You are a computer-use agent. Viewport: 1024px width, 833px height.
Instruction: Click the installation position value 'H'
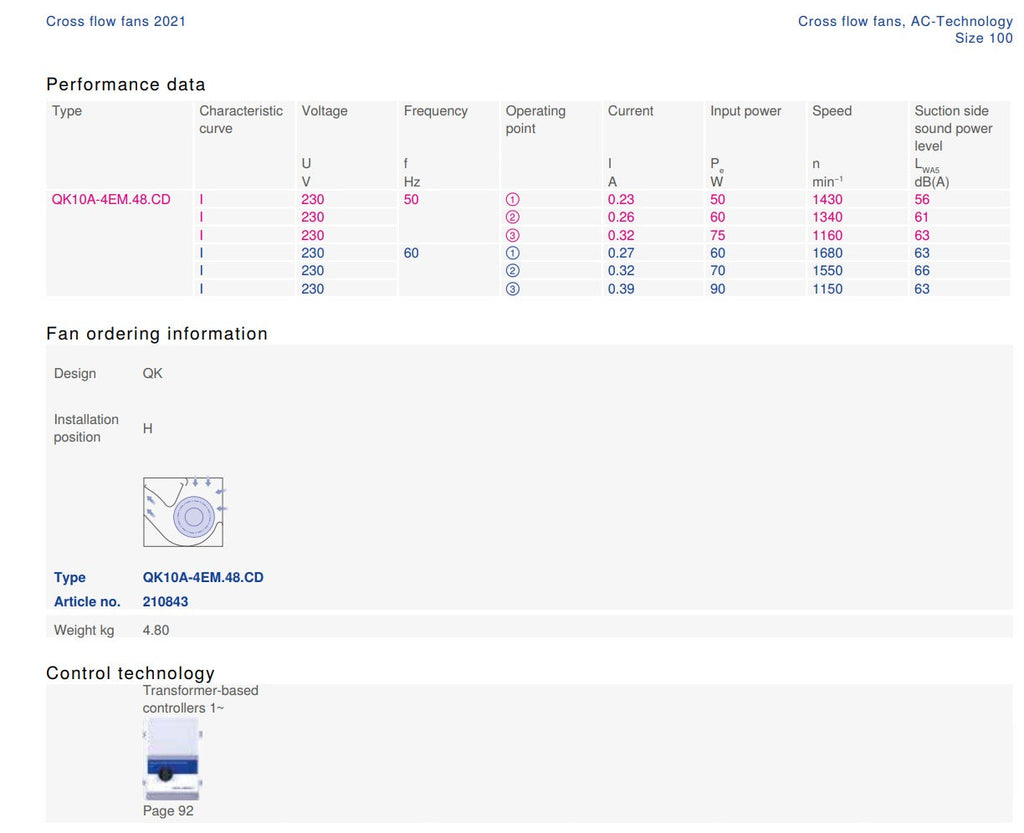[148, 428]
